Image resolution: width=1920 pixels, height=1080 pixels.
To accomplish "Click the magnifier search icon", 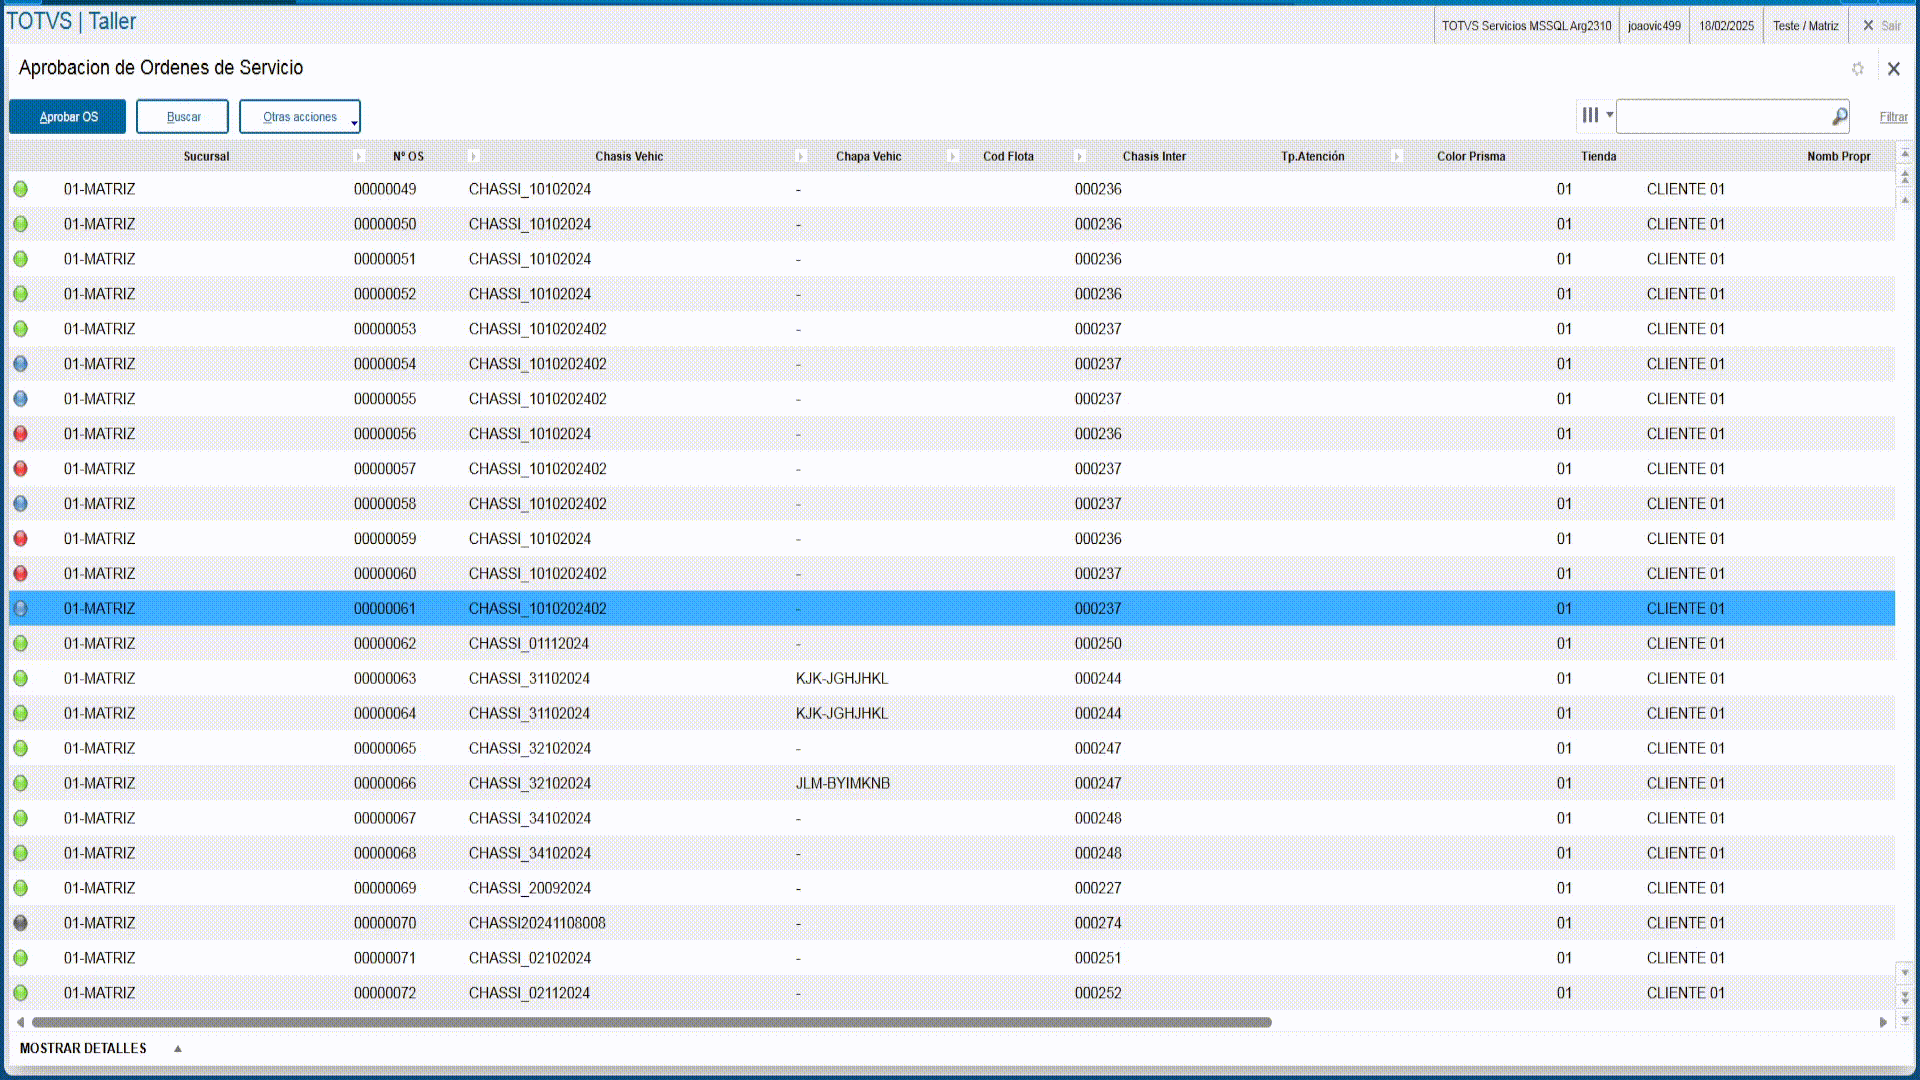I will click(1839, 117).
